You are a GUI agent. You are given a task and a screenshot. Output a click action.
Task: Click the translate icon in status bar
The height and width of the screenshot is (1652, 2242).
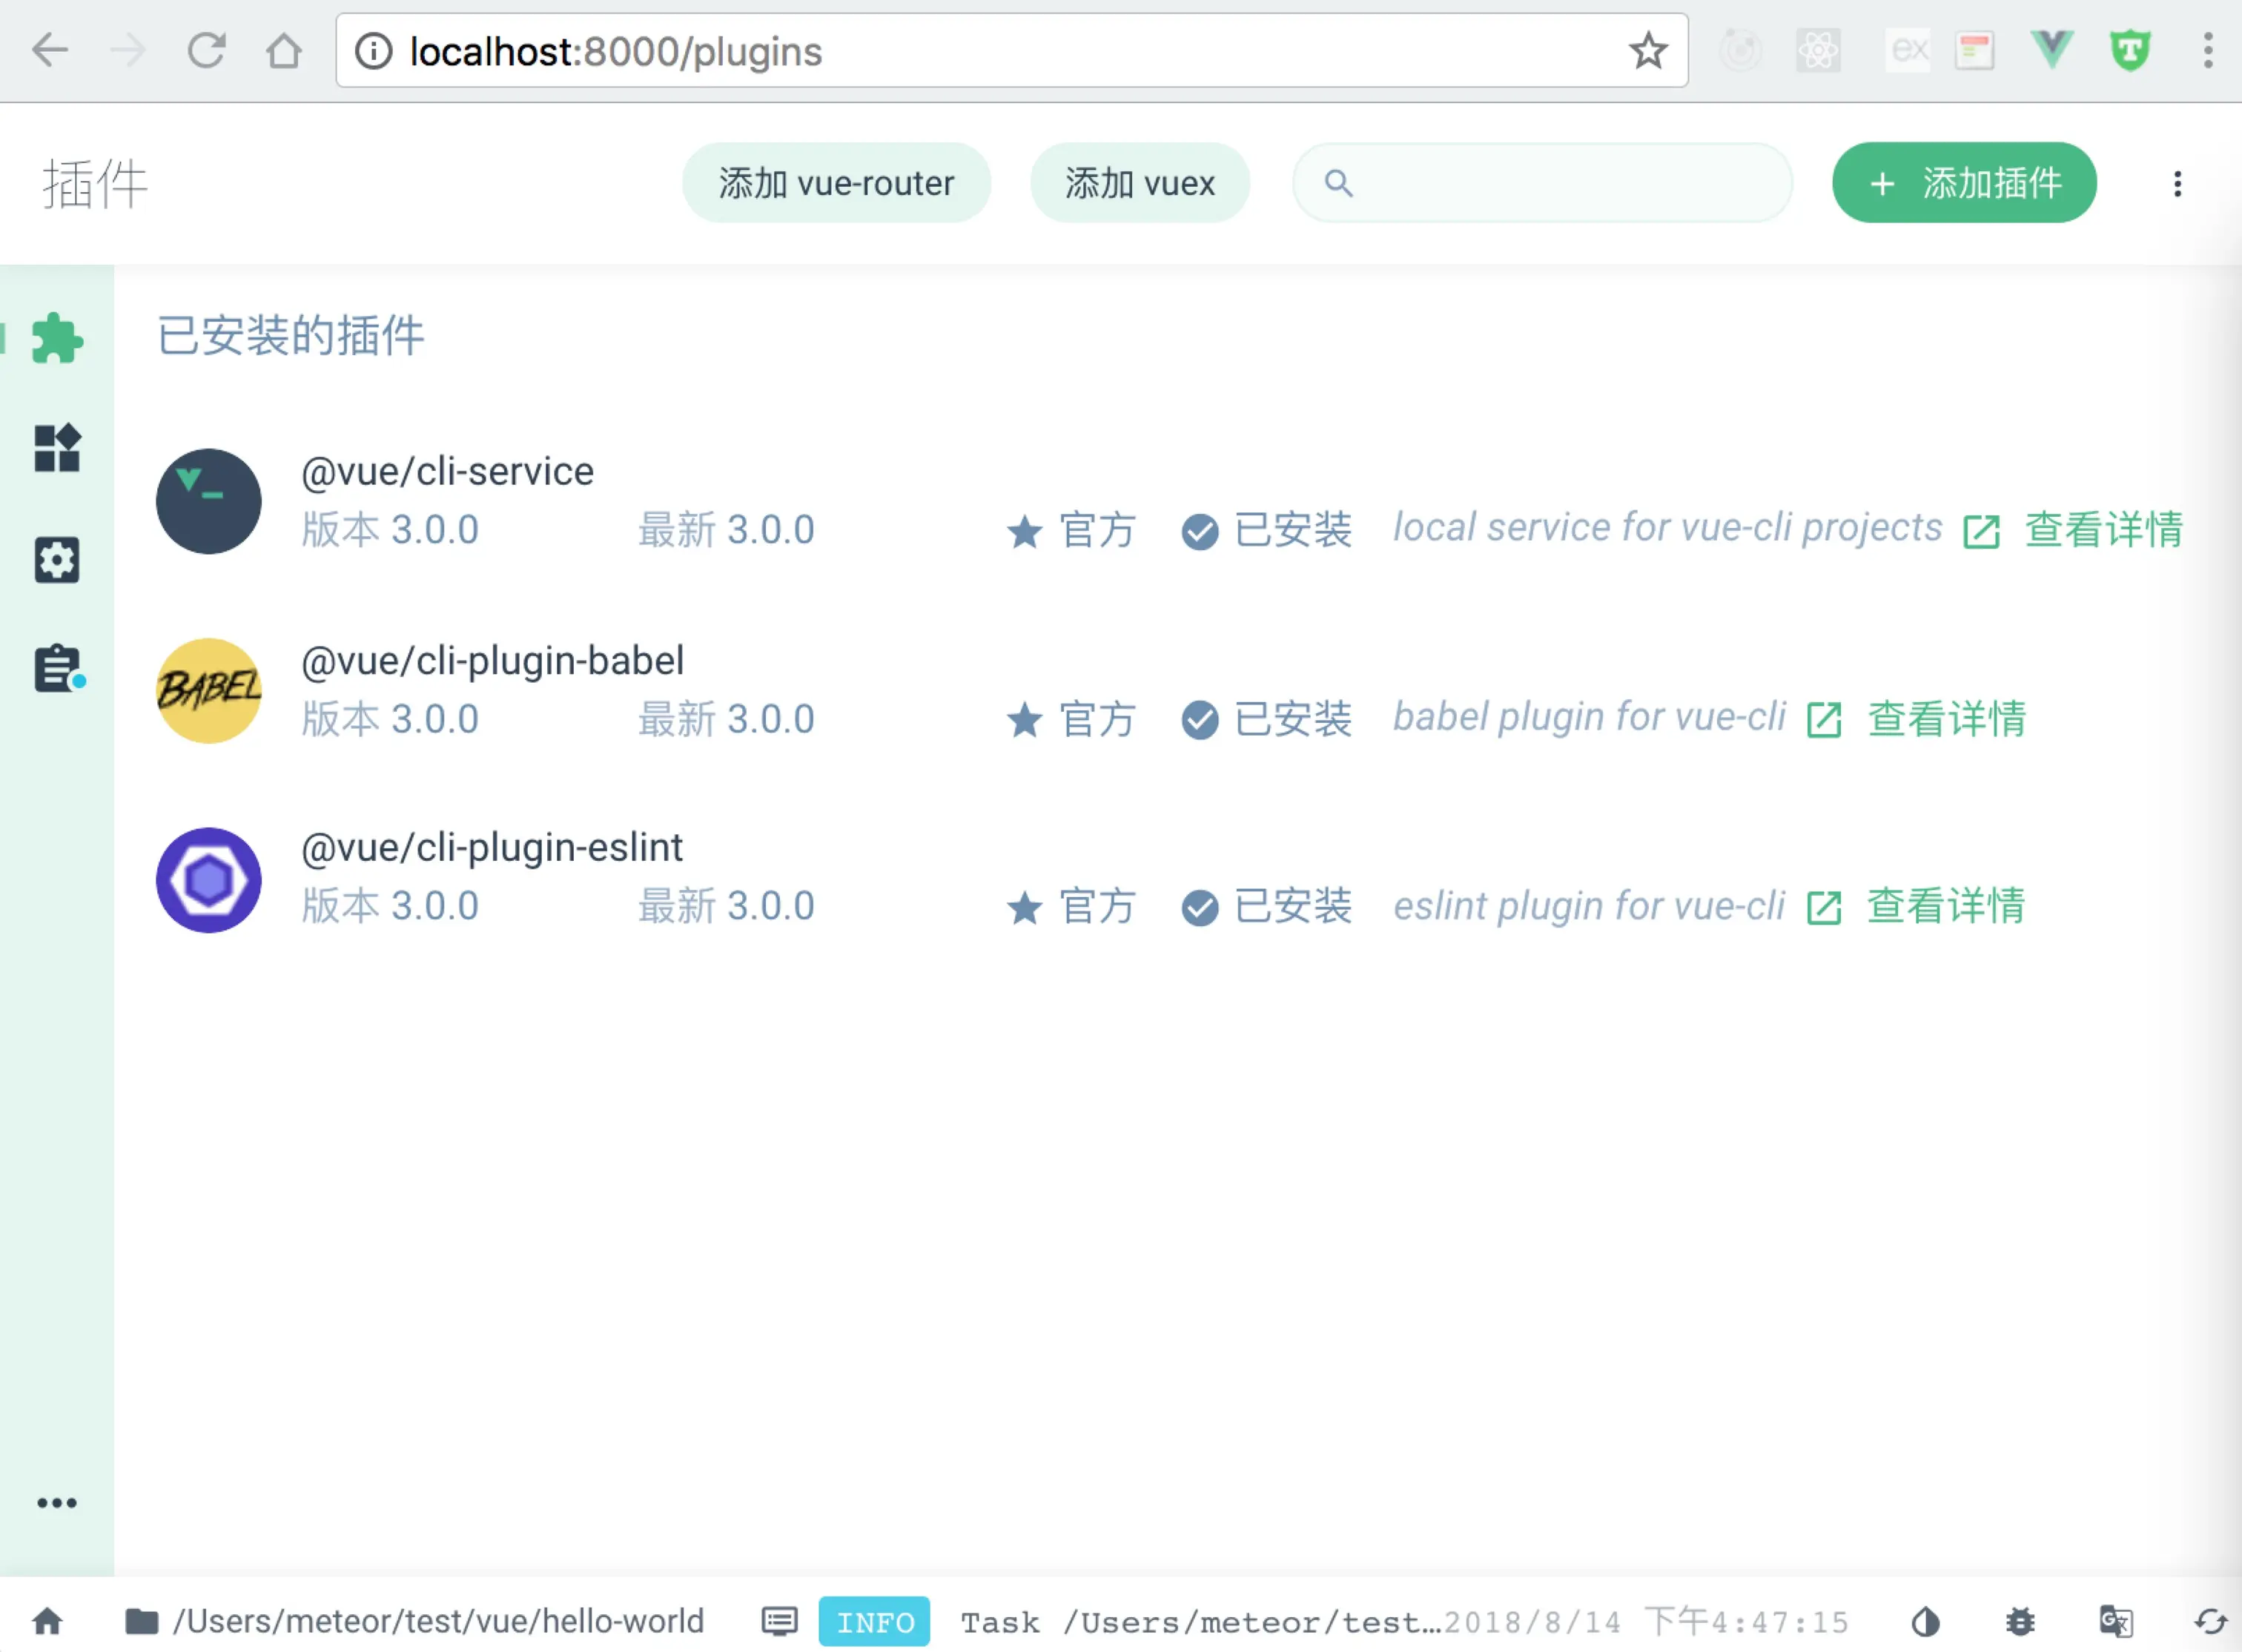click(x=2115, y=1621)
